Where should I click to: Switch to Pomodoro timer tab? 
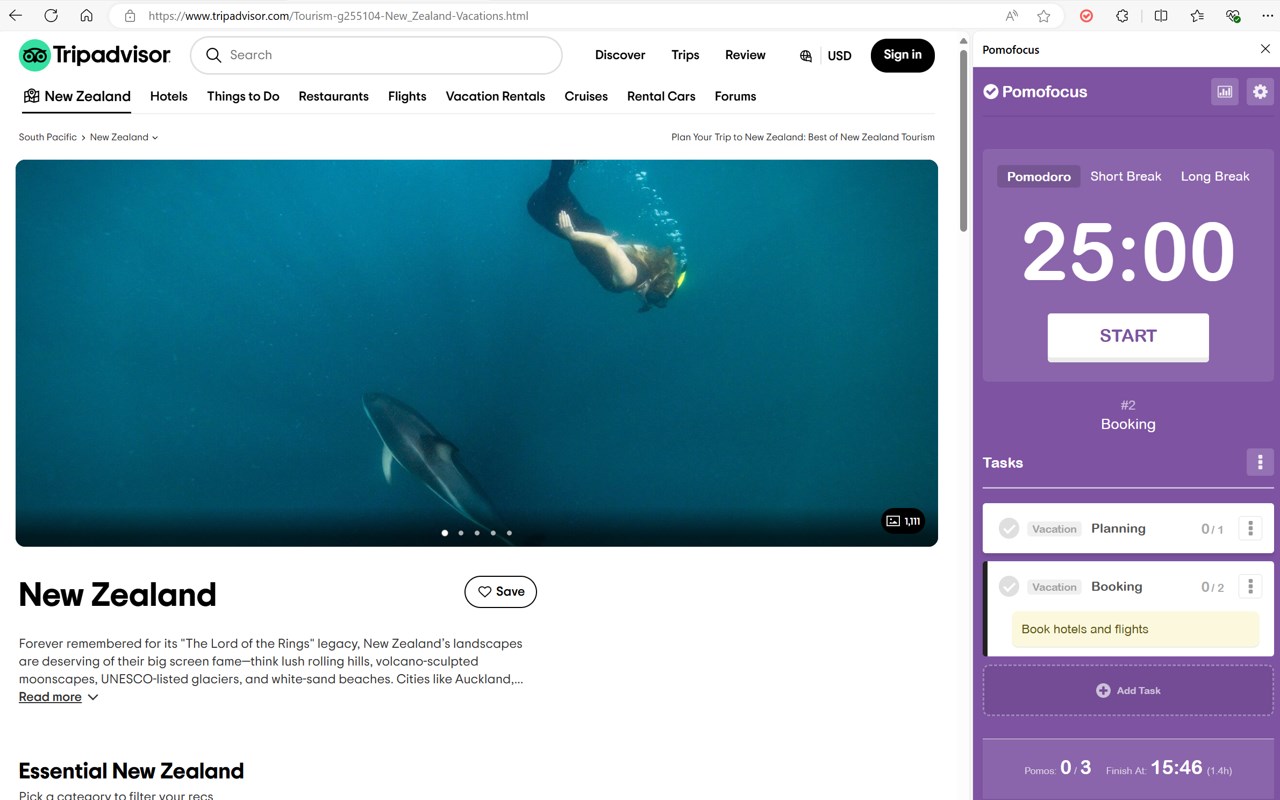(x=1038, y=176)
